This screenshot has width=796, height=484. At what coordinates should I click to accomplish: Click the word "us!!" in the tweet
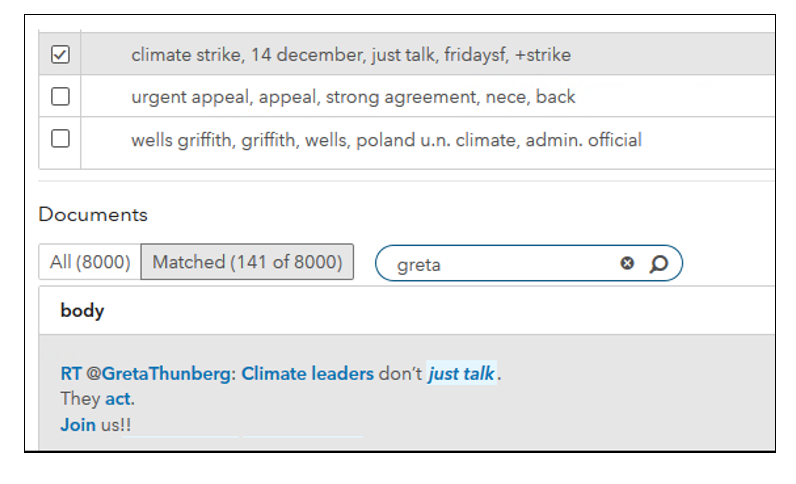tap(115, 424)
